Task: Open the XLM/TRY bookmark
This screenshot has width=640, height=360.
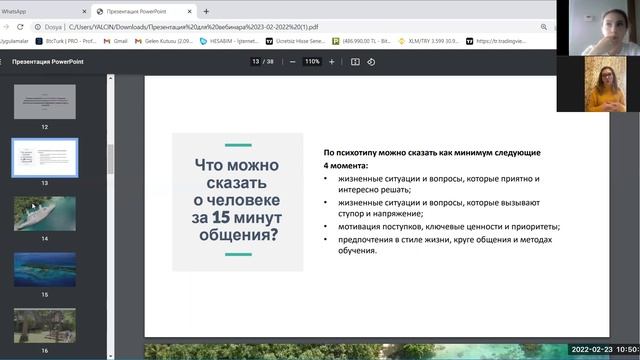Action: click(429, 41)
